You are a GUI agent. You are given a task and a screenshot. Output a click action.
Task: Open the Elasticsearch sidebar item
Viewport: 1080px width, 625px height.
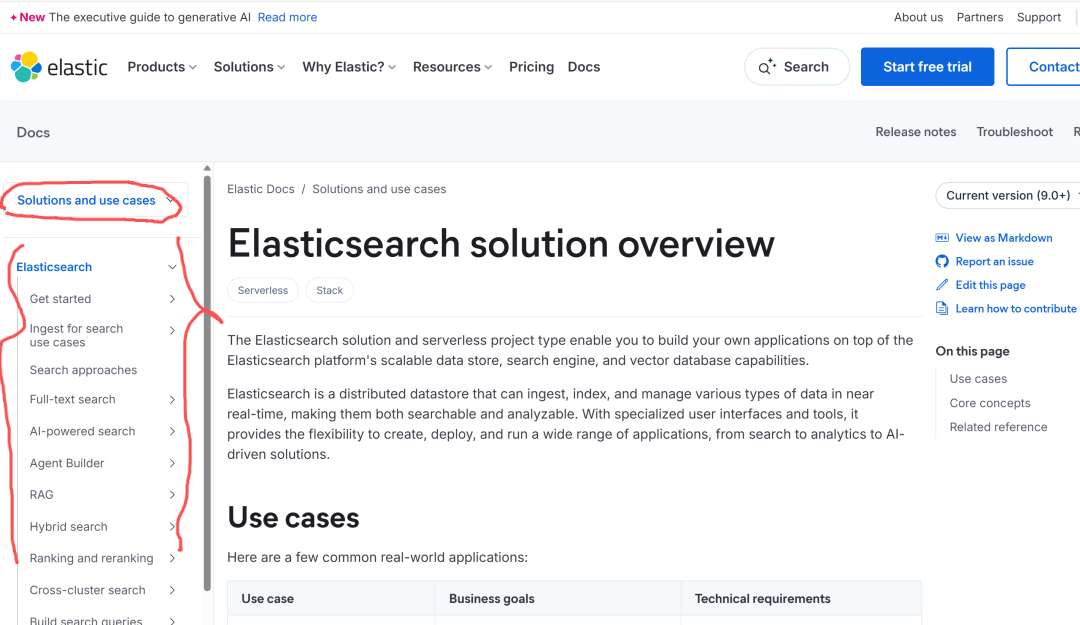pyautogui.click(x=54, y=267)
